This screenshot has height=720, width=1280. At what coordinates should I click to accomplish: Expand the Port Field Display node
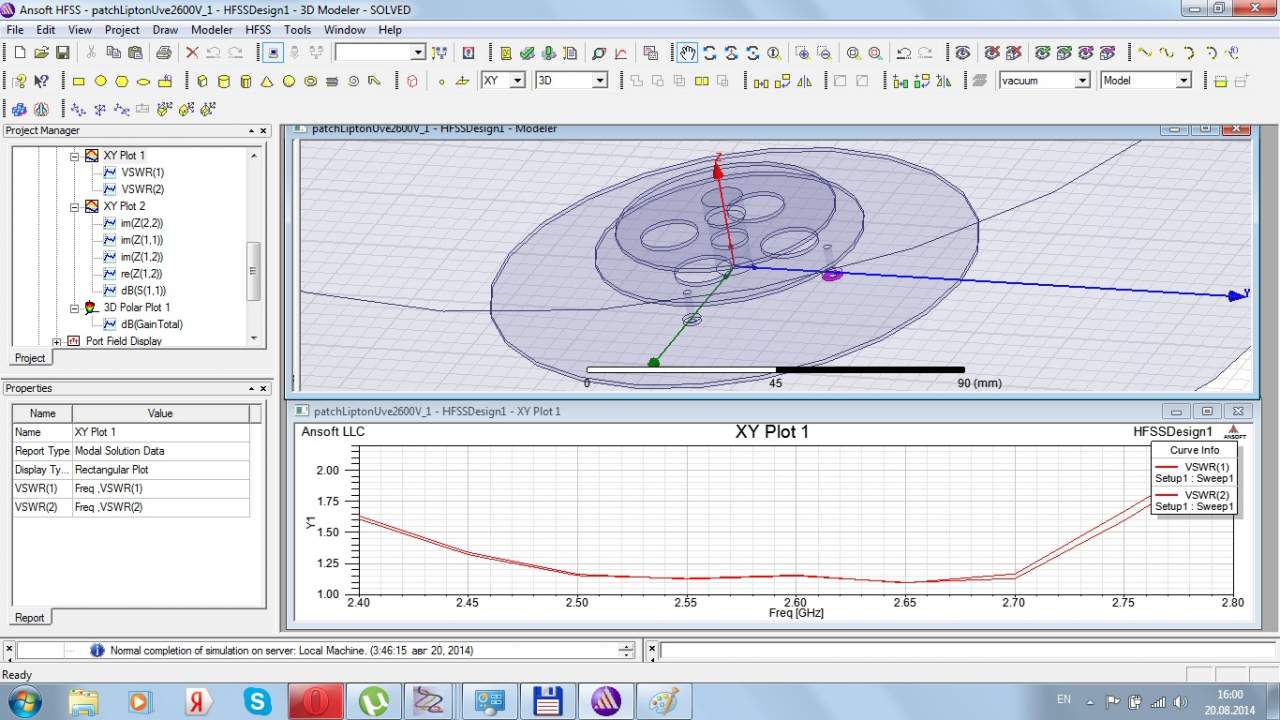coord(57,341)
